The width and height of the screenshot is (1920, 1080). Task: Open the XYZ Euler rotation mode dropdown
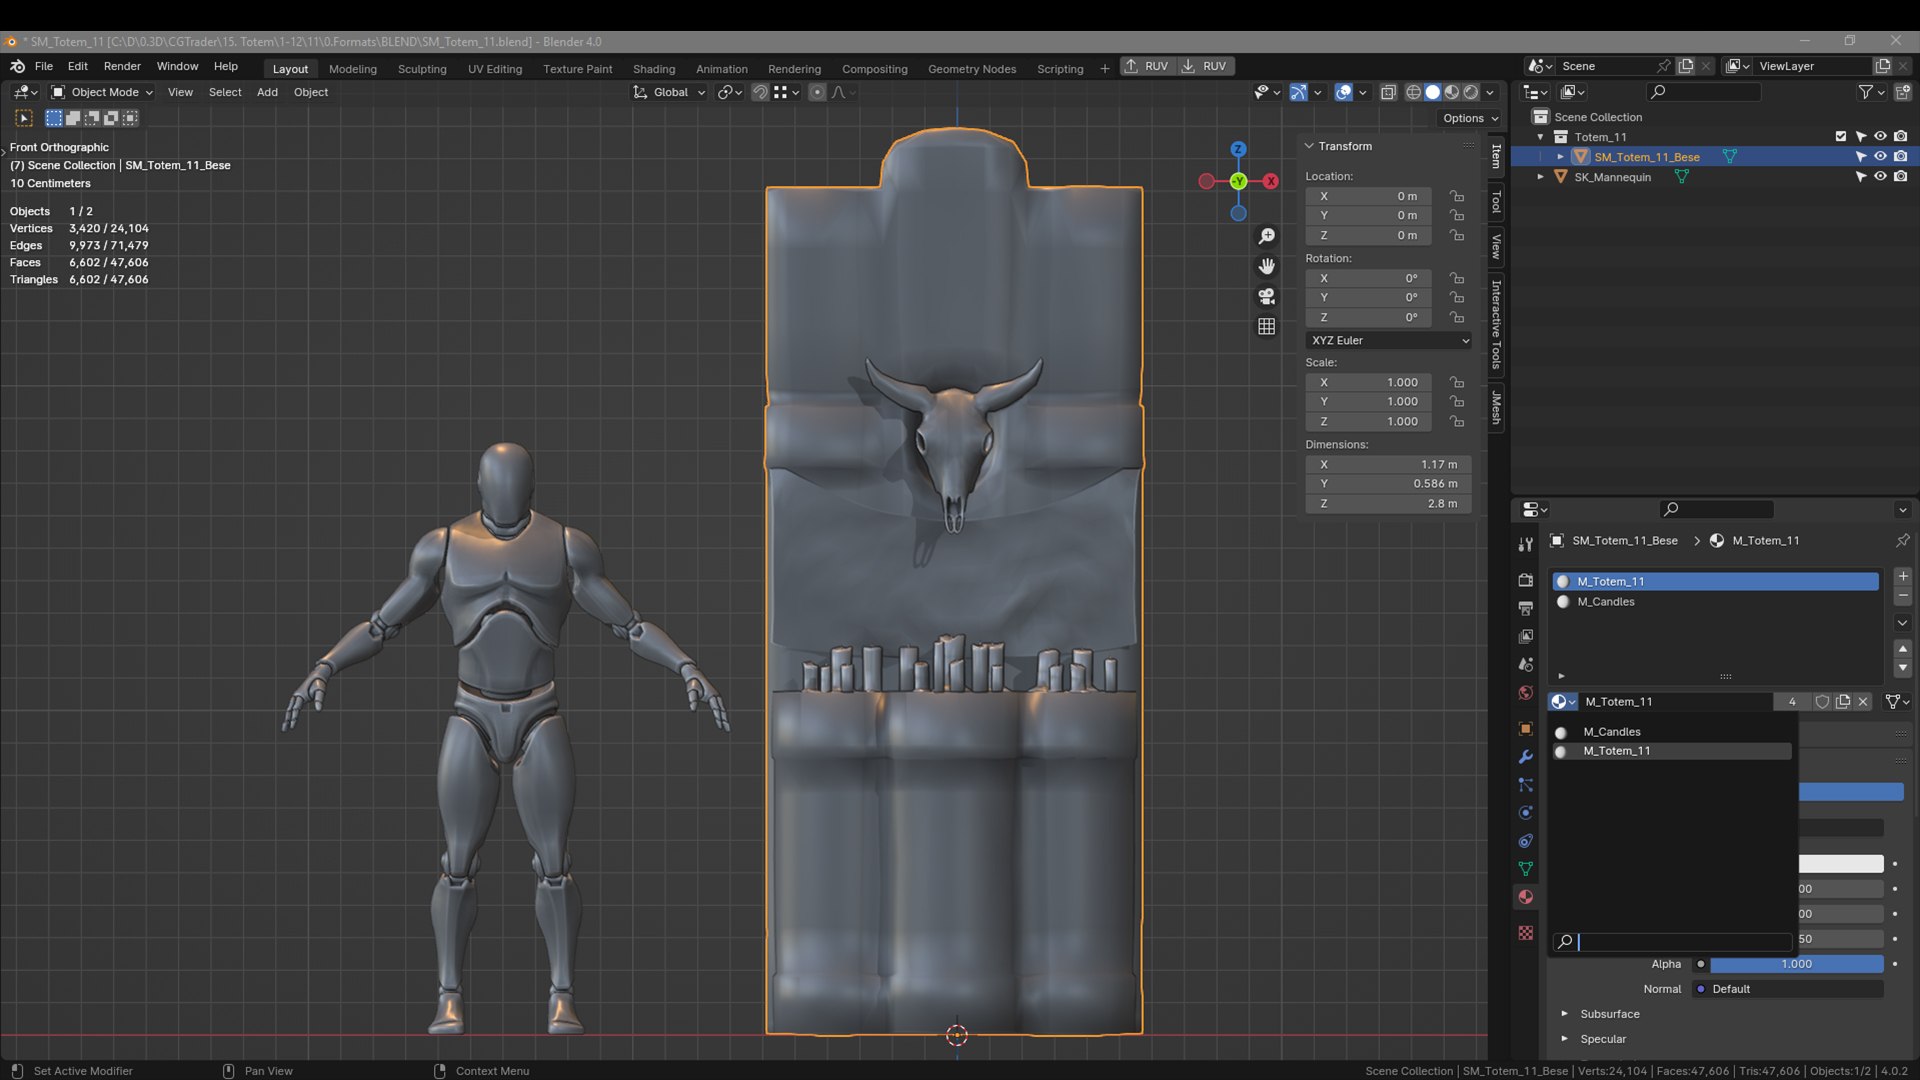point(1389,341)
